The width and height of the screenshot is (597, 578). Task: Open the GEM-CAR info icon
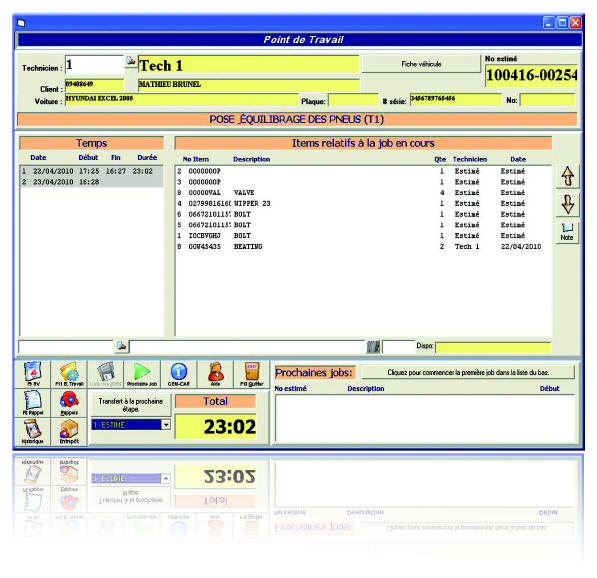tap(179, 374)
